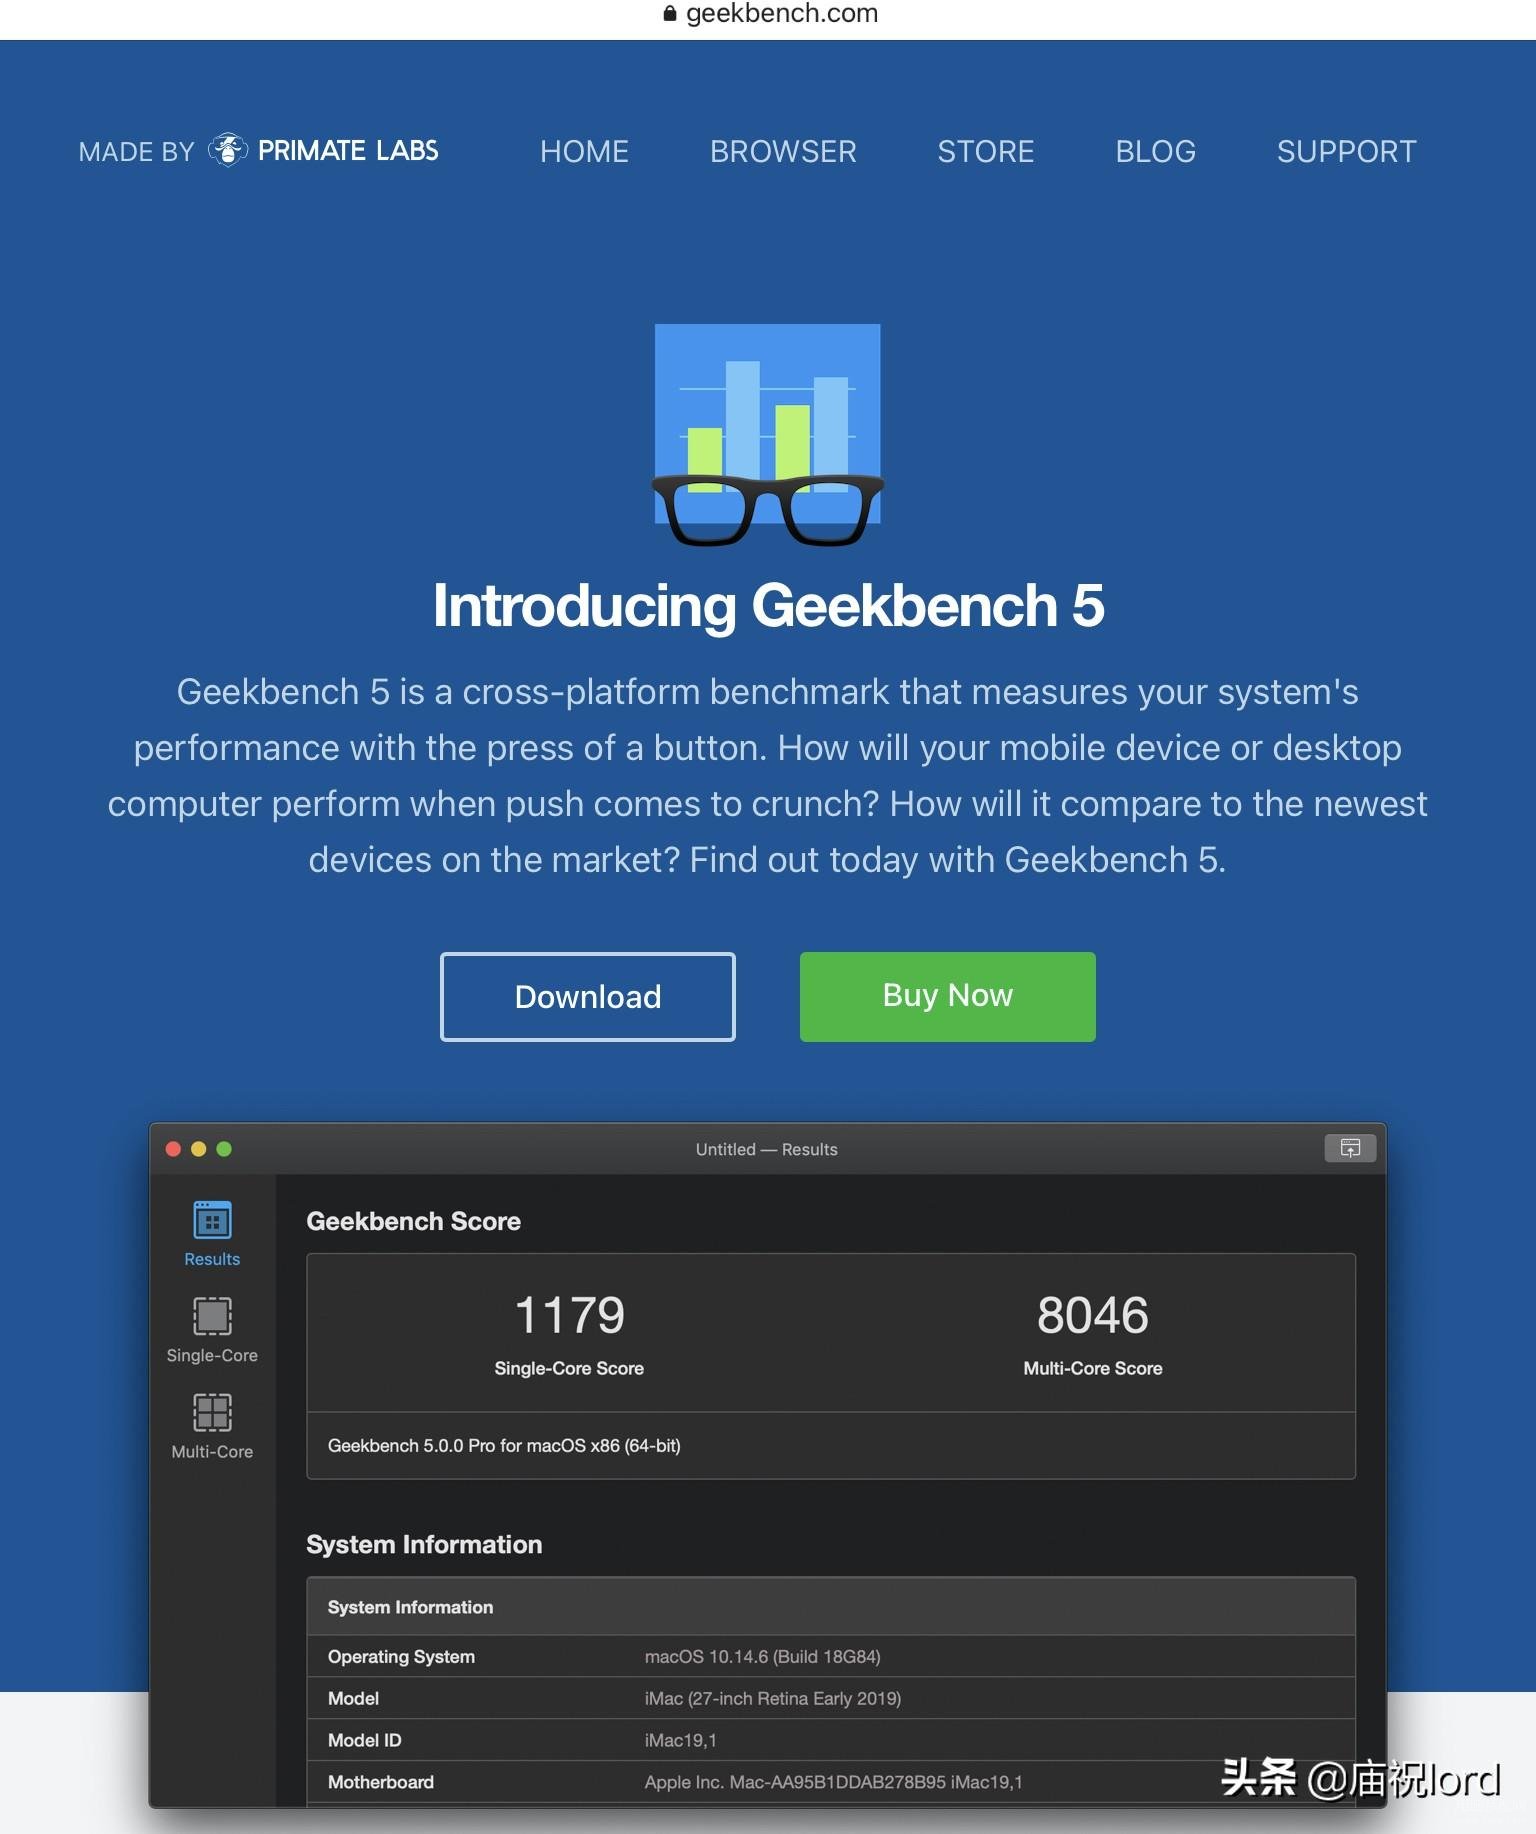Viewport: 1536px width, 1834px height.
Task: Click the geekbench.com address text
Action: coord(782,13)
